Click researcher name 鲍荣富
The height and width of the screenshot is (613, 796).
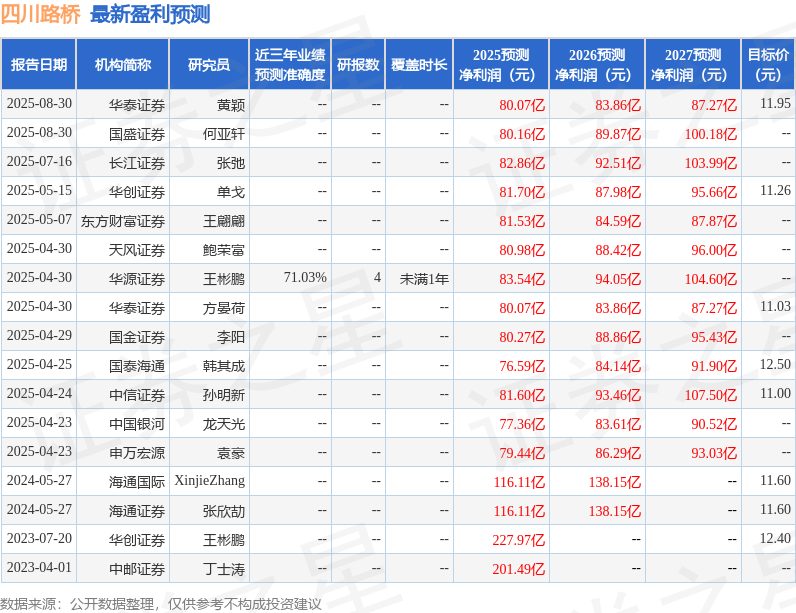coord(224,250)
